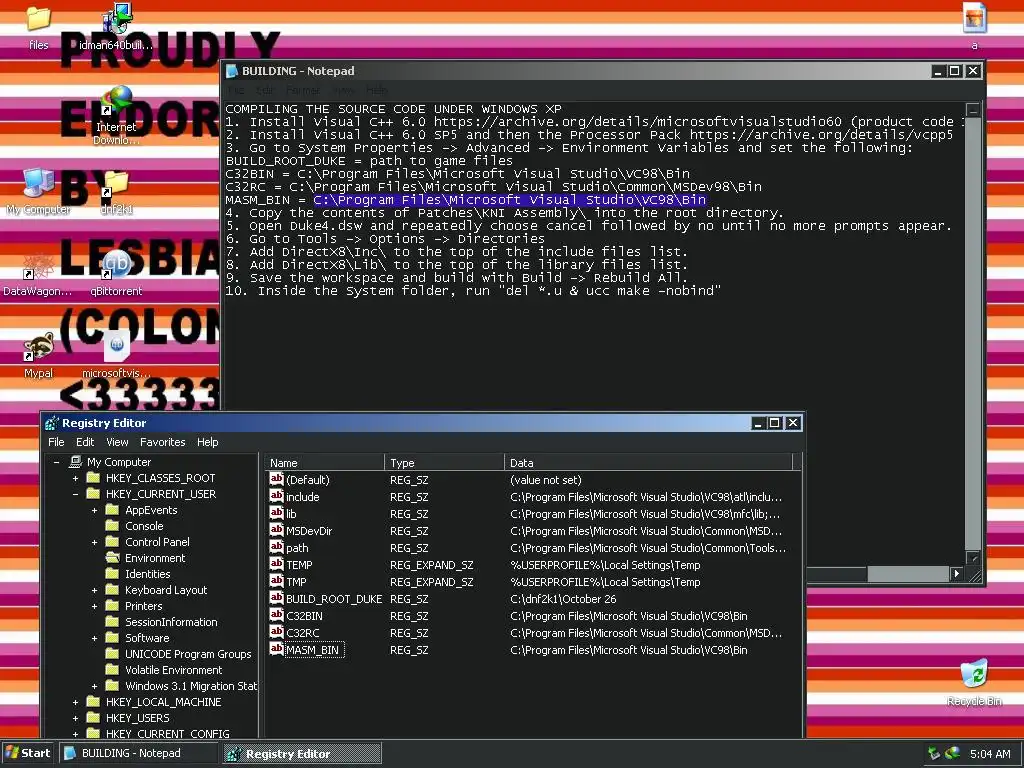
Task: Expand the Software key
Action: [x=95, y=638]
